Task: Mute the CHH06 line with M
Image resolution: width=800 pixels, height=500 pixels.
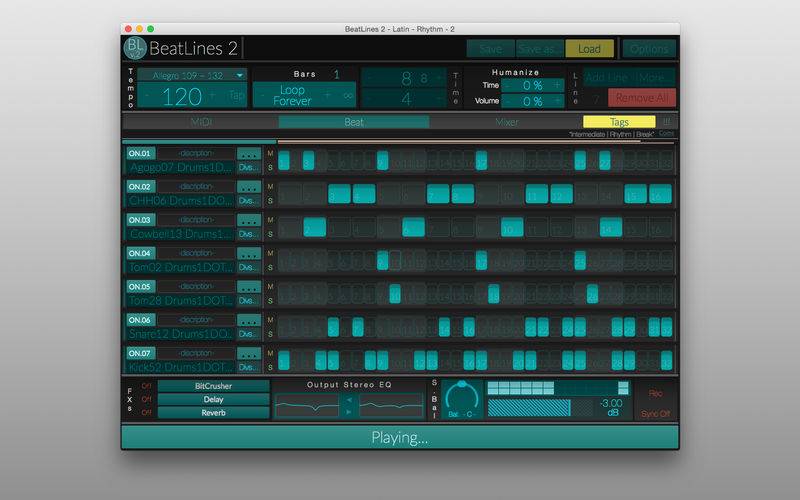Action: (x=270, y=187)
